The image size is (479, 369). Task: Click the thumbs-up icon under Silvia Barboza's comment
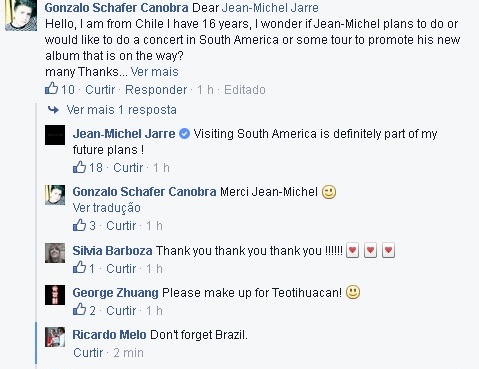80,268
